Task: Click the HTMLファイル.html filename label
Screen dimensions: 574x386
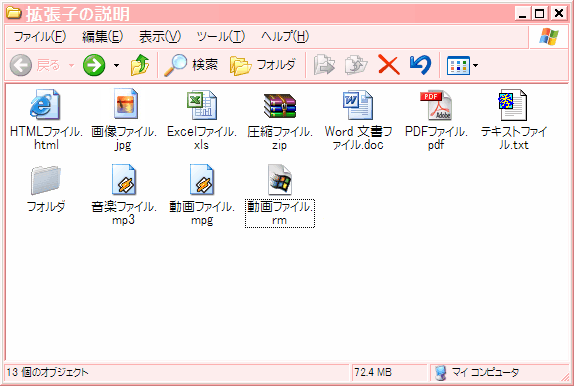Action: 46,138
